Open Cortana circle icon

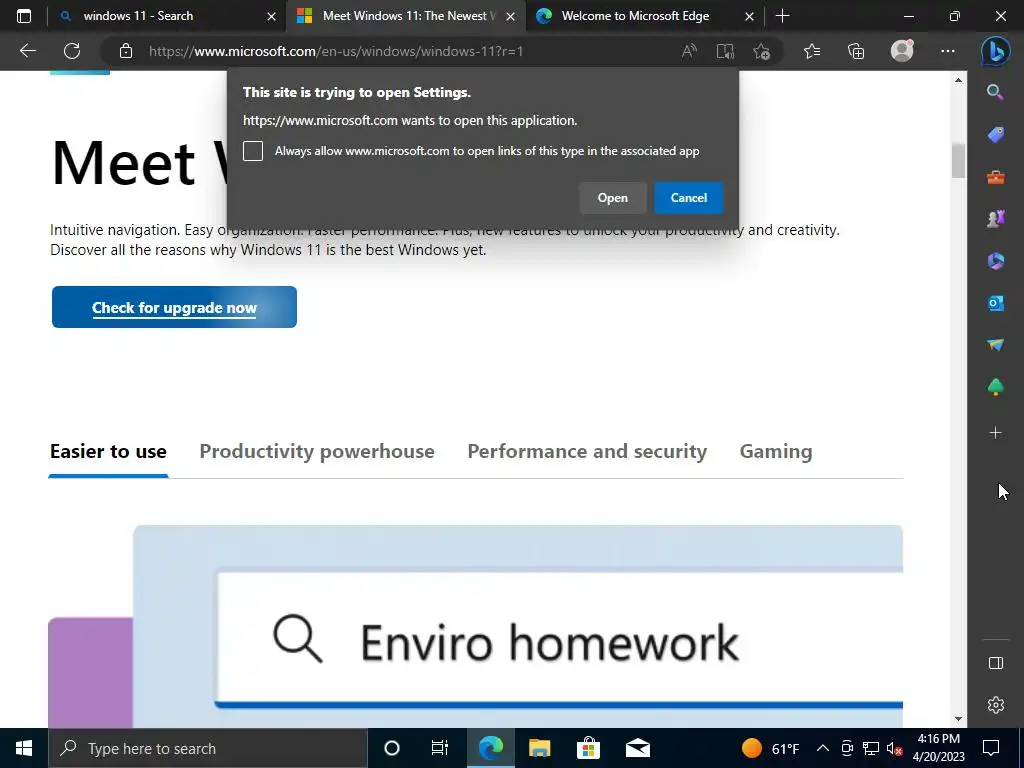click(x=392, y=748)
